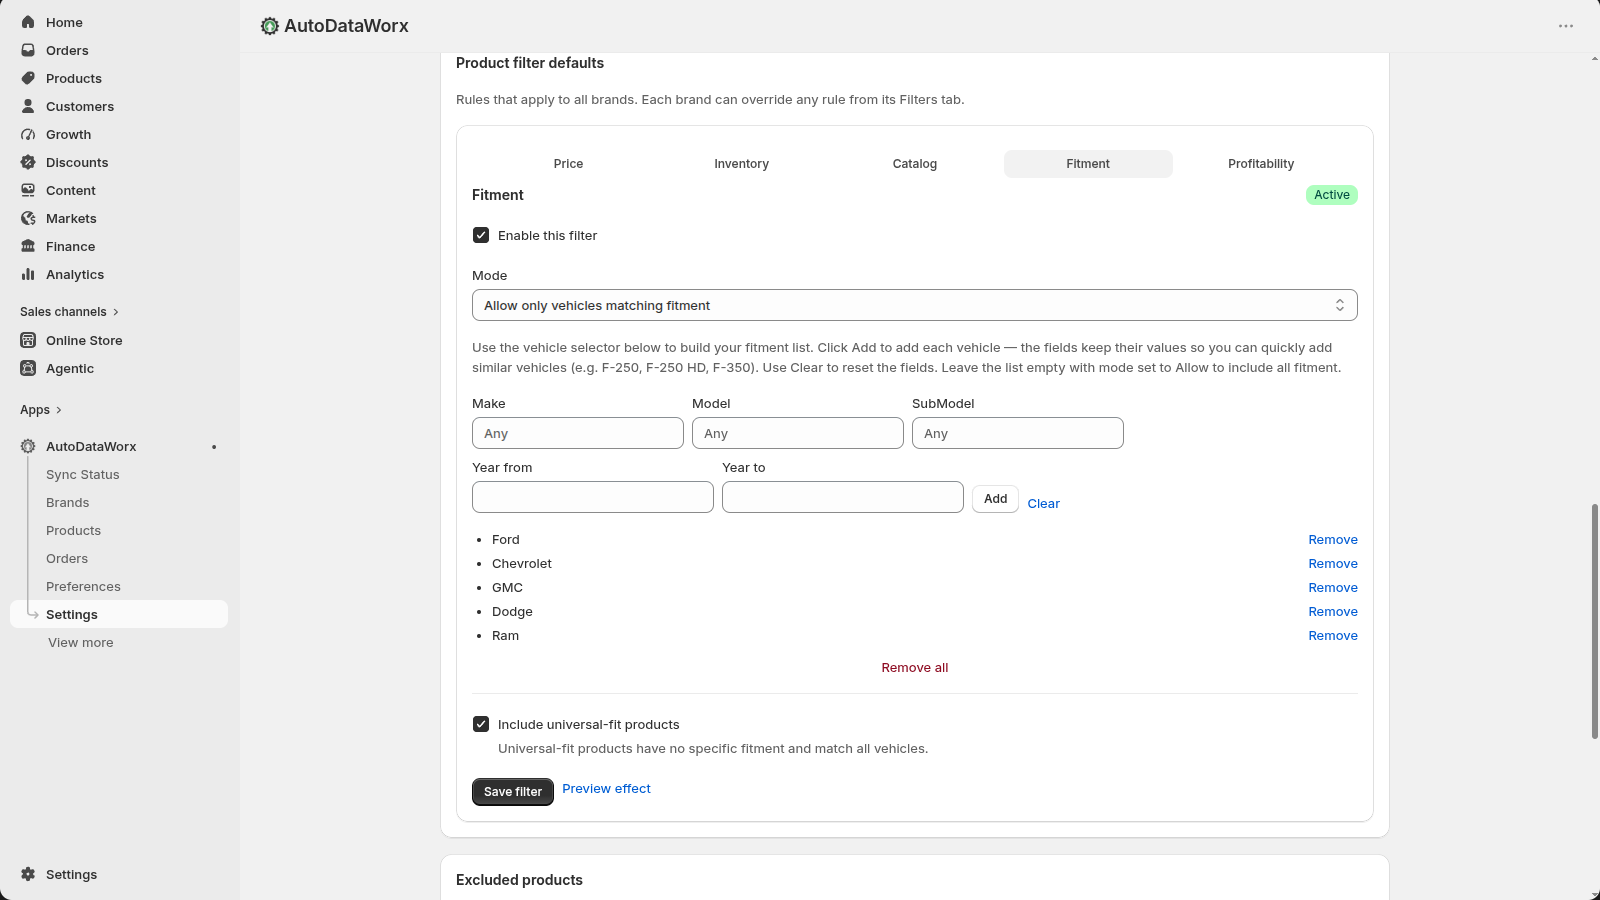Click the Products tag icon
The height and width of the screenshot is (900, 1600).
point(28,78)
